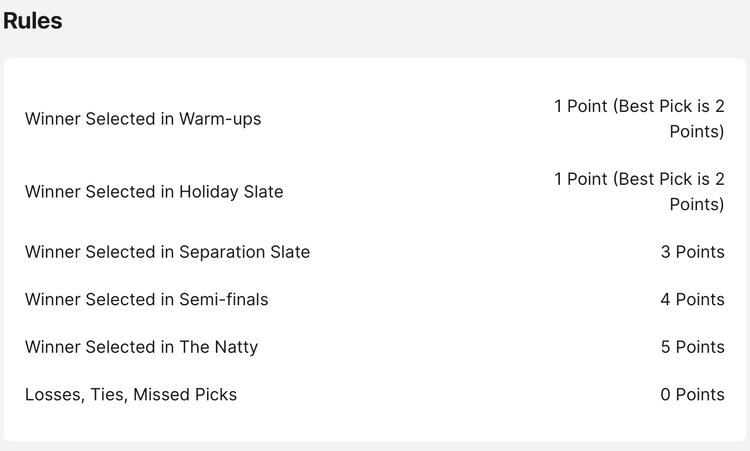Click the word 'Warm-ups' in the first rule
750x451 pixels.
click(220, 119)
